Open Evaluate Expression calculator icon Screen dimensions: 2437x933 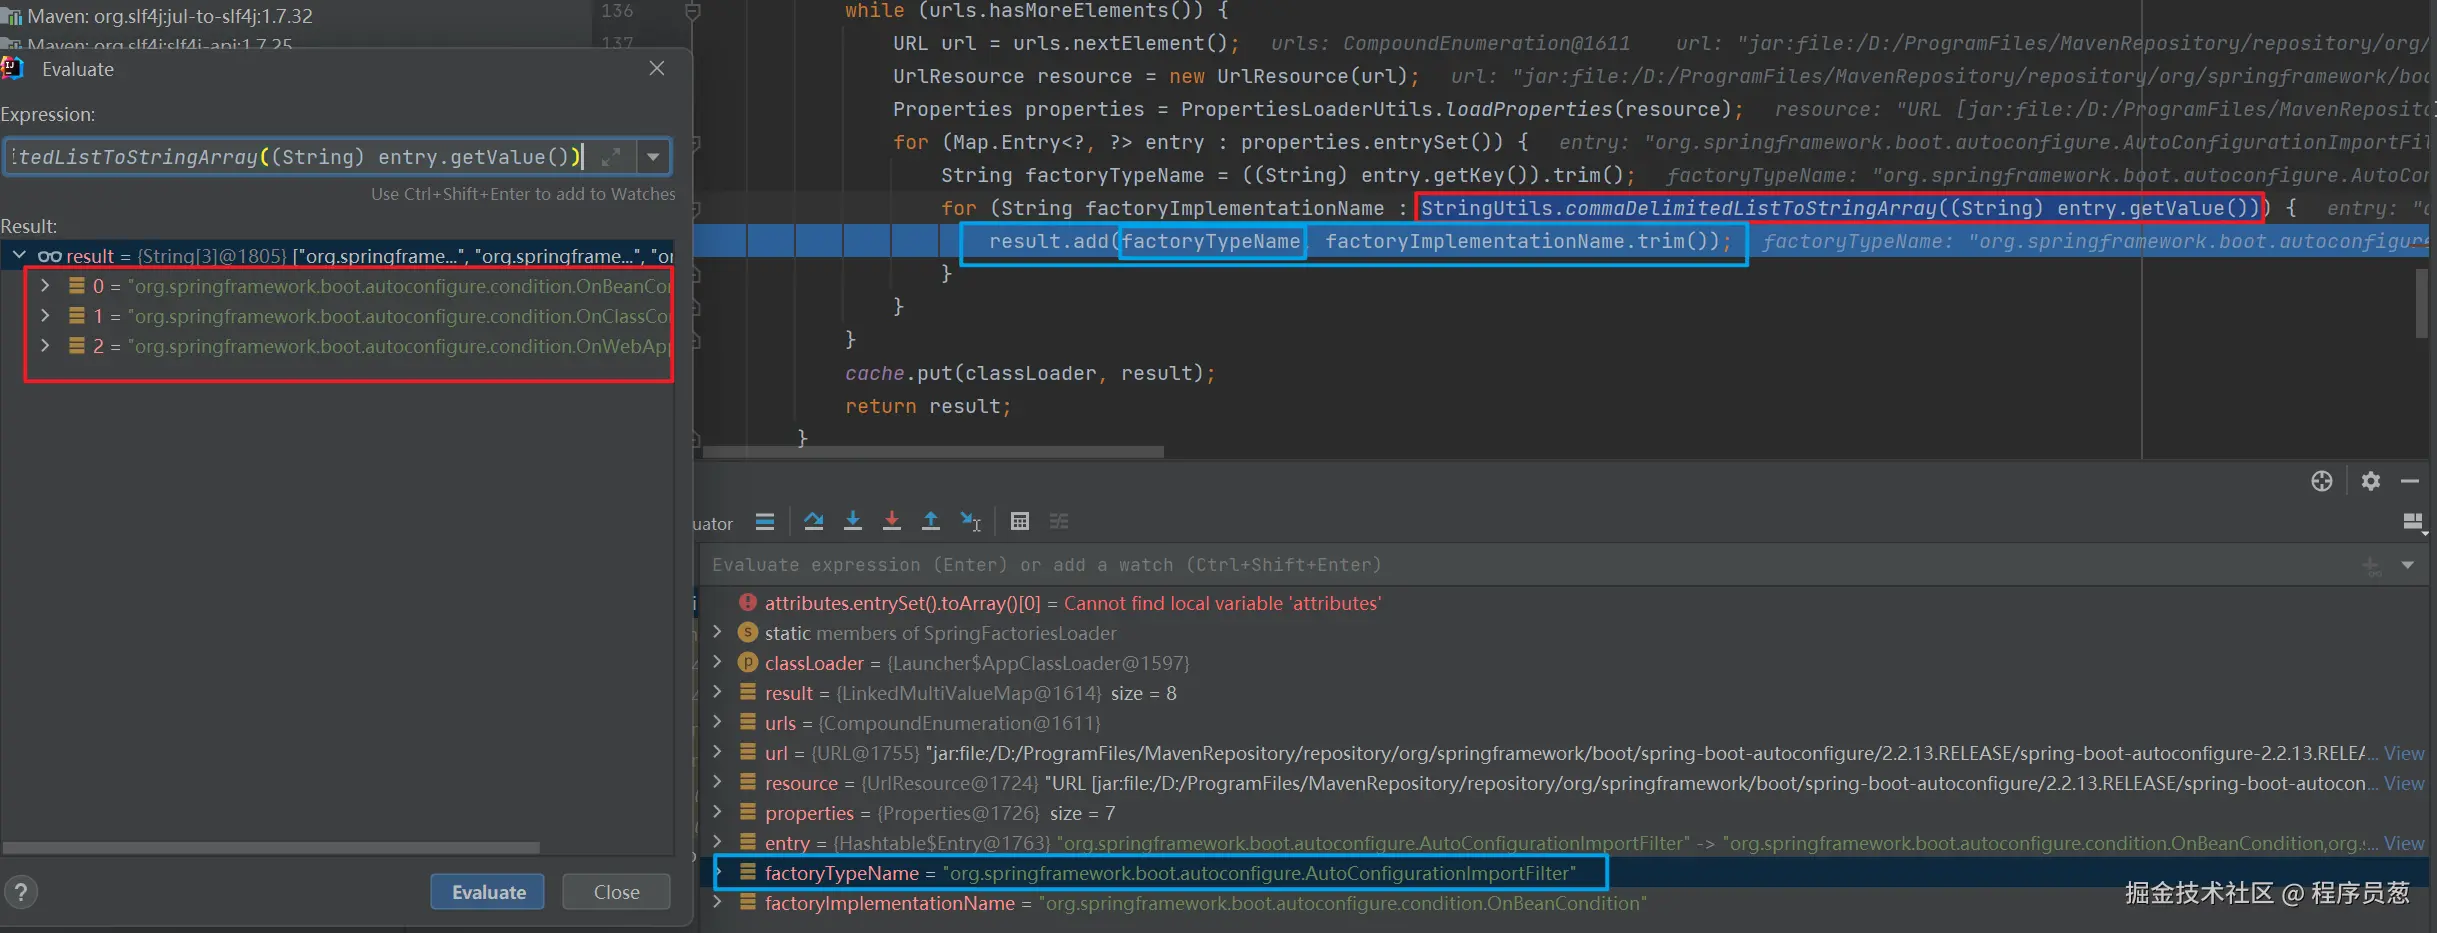click(x=1020, y=521)
